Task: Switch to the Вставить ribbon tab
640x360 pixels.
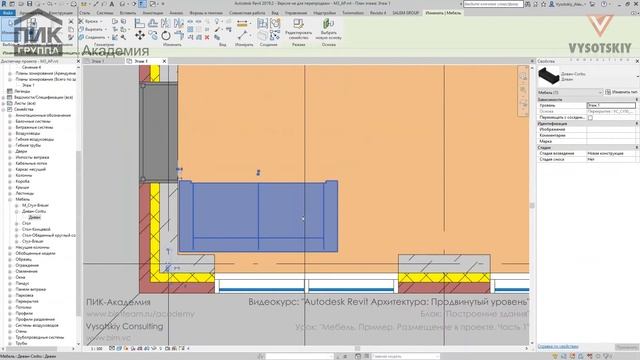Action: [x=128, y=13]
